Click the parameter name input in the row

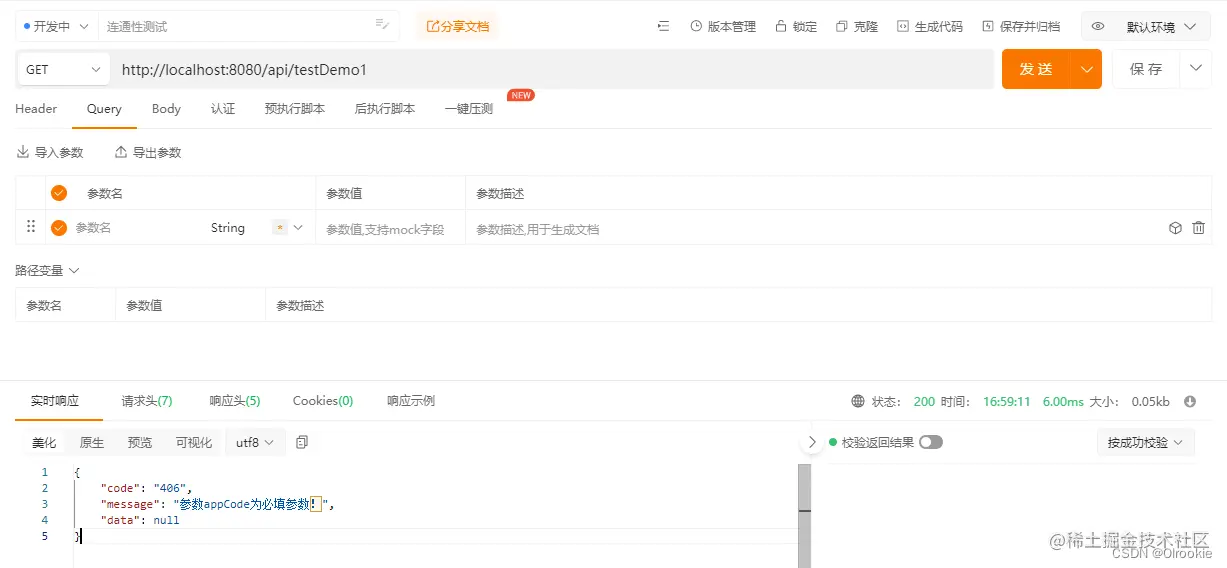click(x=135, y=228)
